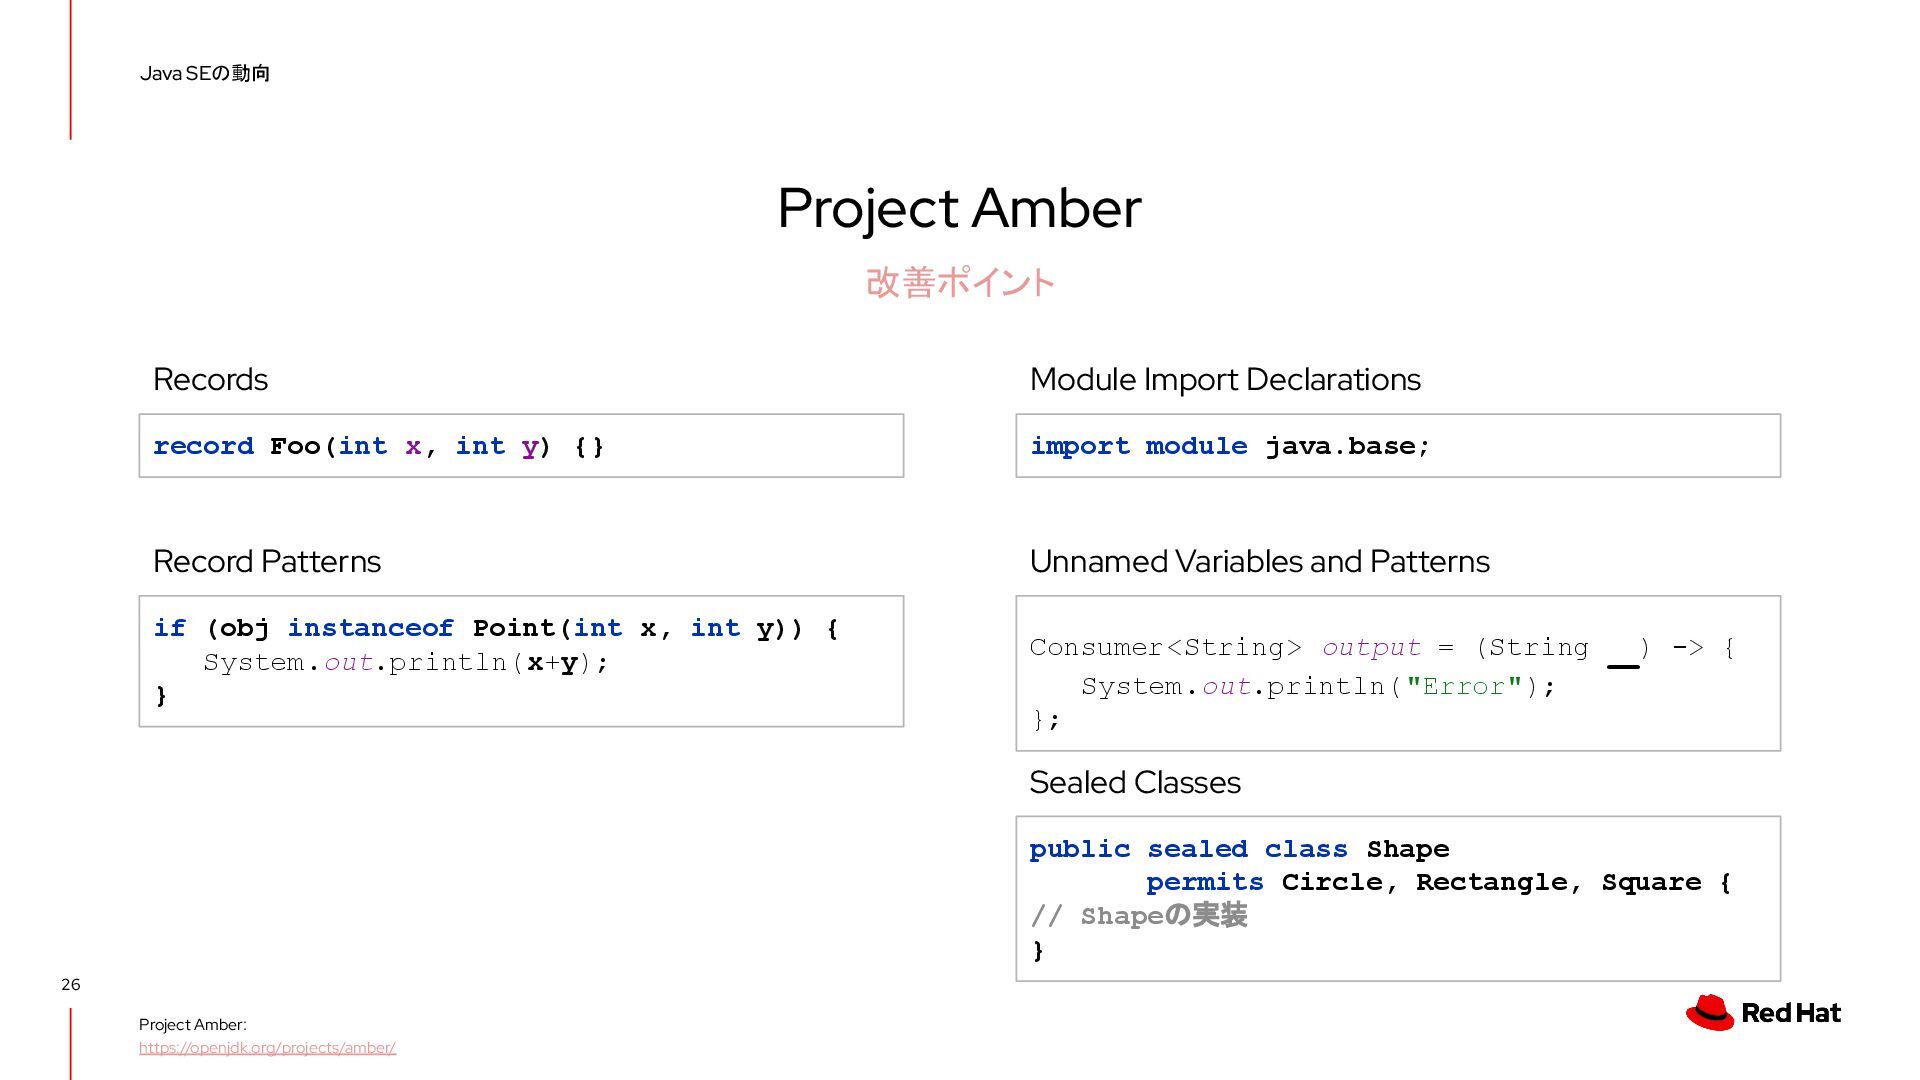Screen dimensions: 1920x1080
Task: Click the import module java.base code box
Action: click(1397, 446)
